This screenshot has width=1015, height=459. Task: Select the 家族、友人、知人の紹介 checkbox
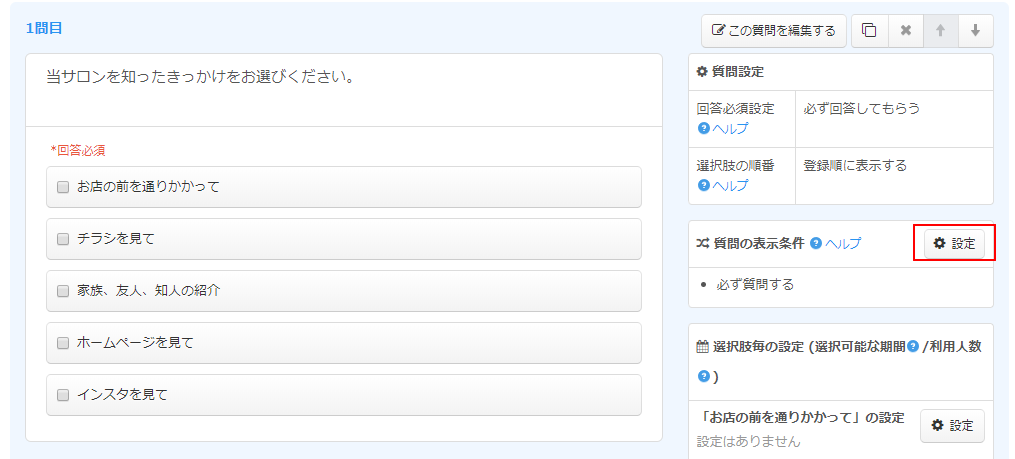pos(63,291)
